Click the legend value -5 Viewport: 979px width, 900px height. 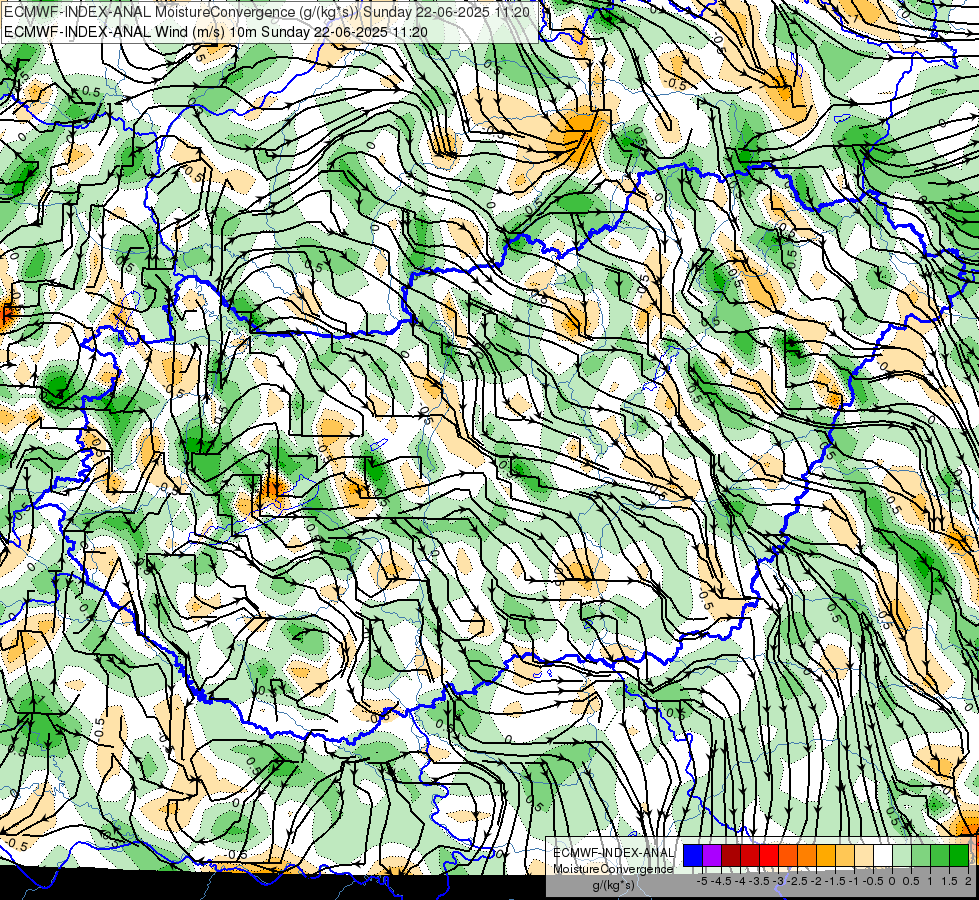(x=702, y=881)
